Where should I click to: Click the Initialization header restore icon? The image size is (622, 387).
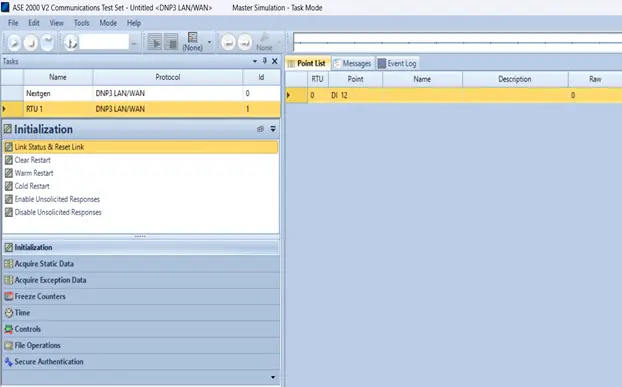260,129
